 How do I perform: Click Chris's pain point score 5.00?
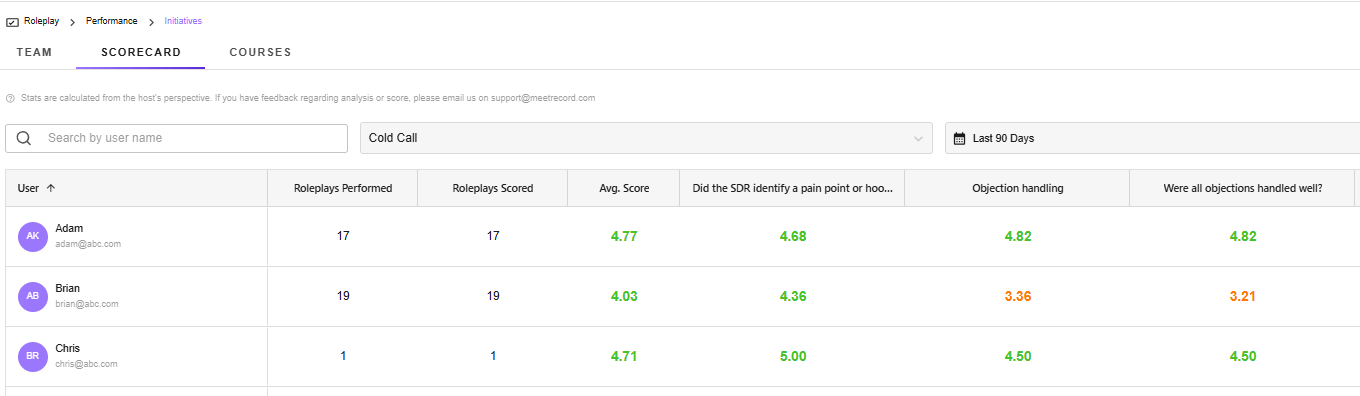tap(793, 356)
